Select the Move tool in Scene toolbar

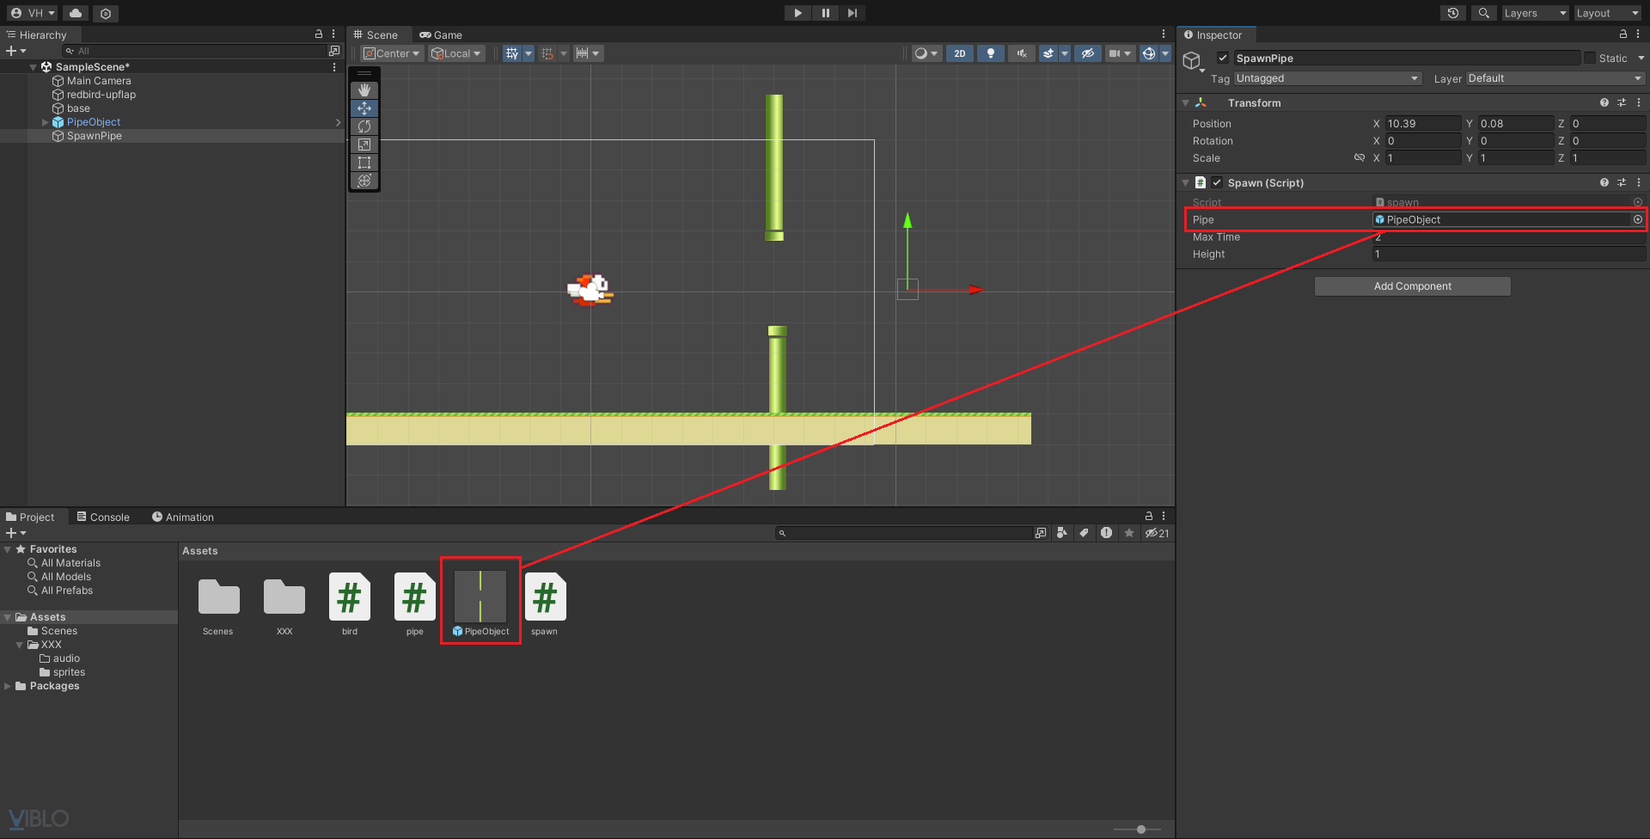[364, 108]
